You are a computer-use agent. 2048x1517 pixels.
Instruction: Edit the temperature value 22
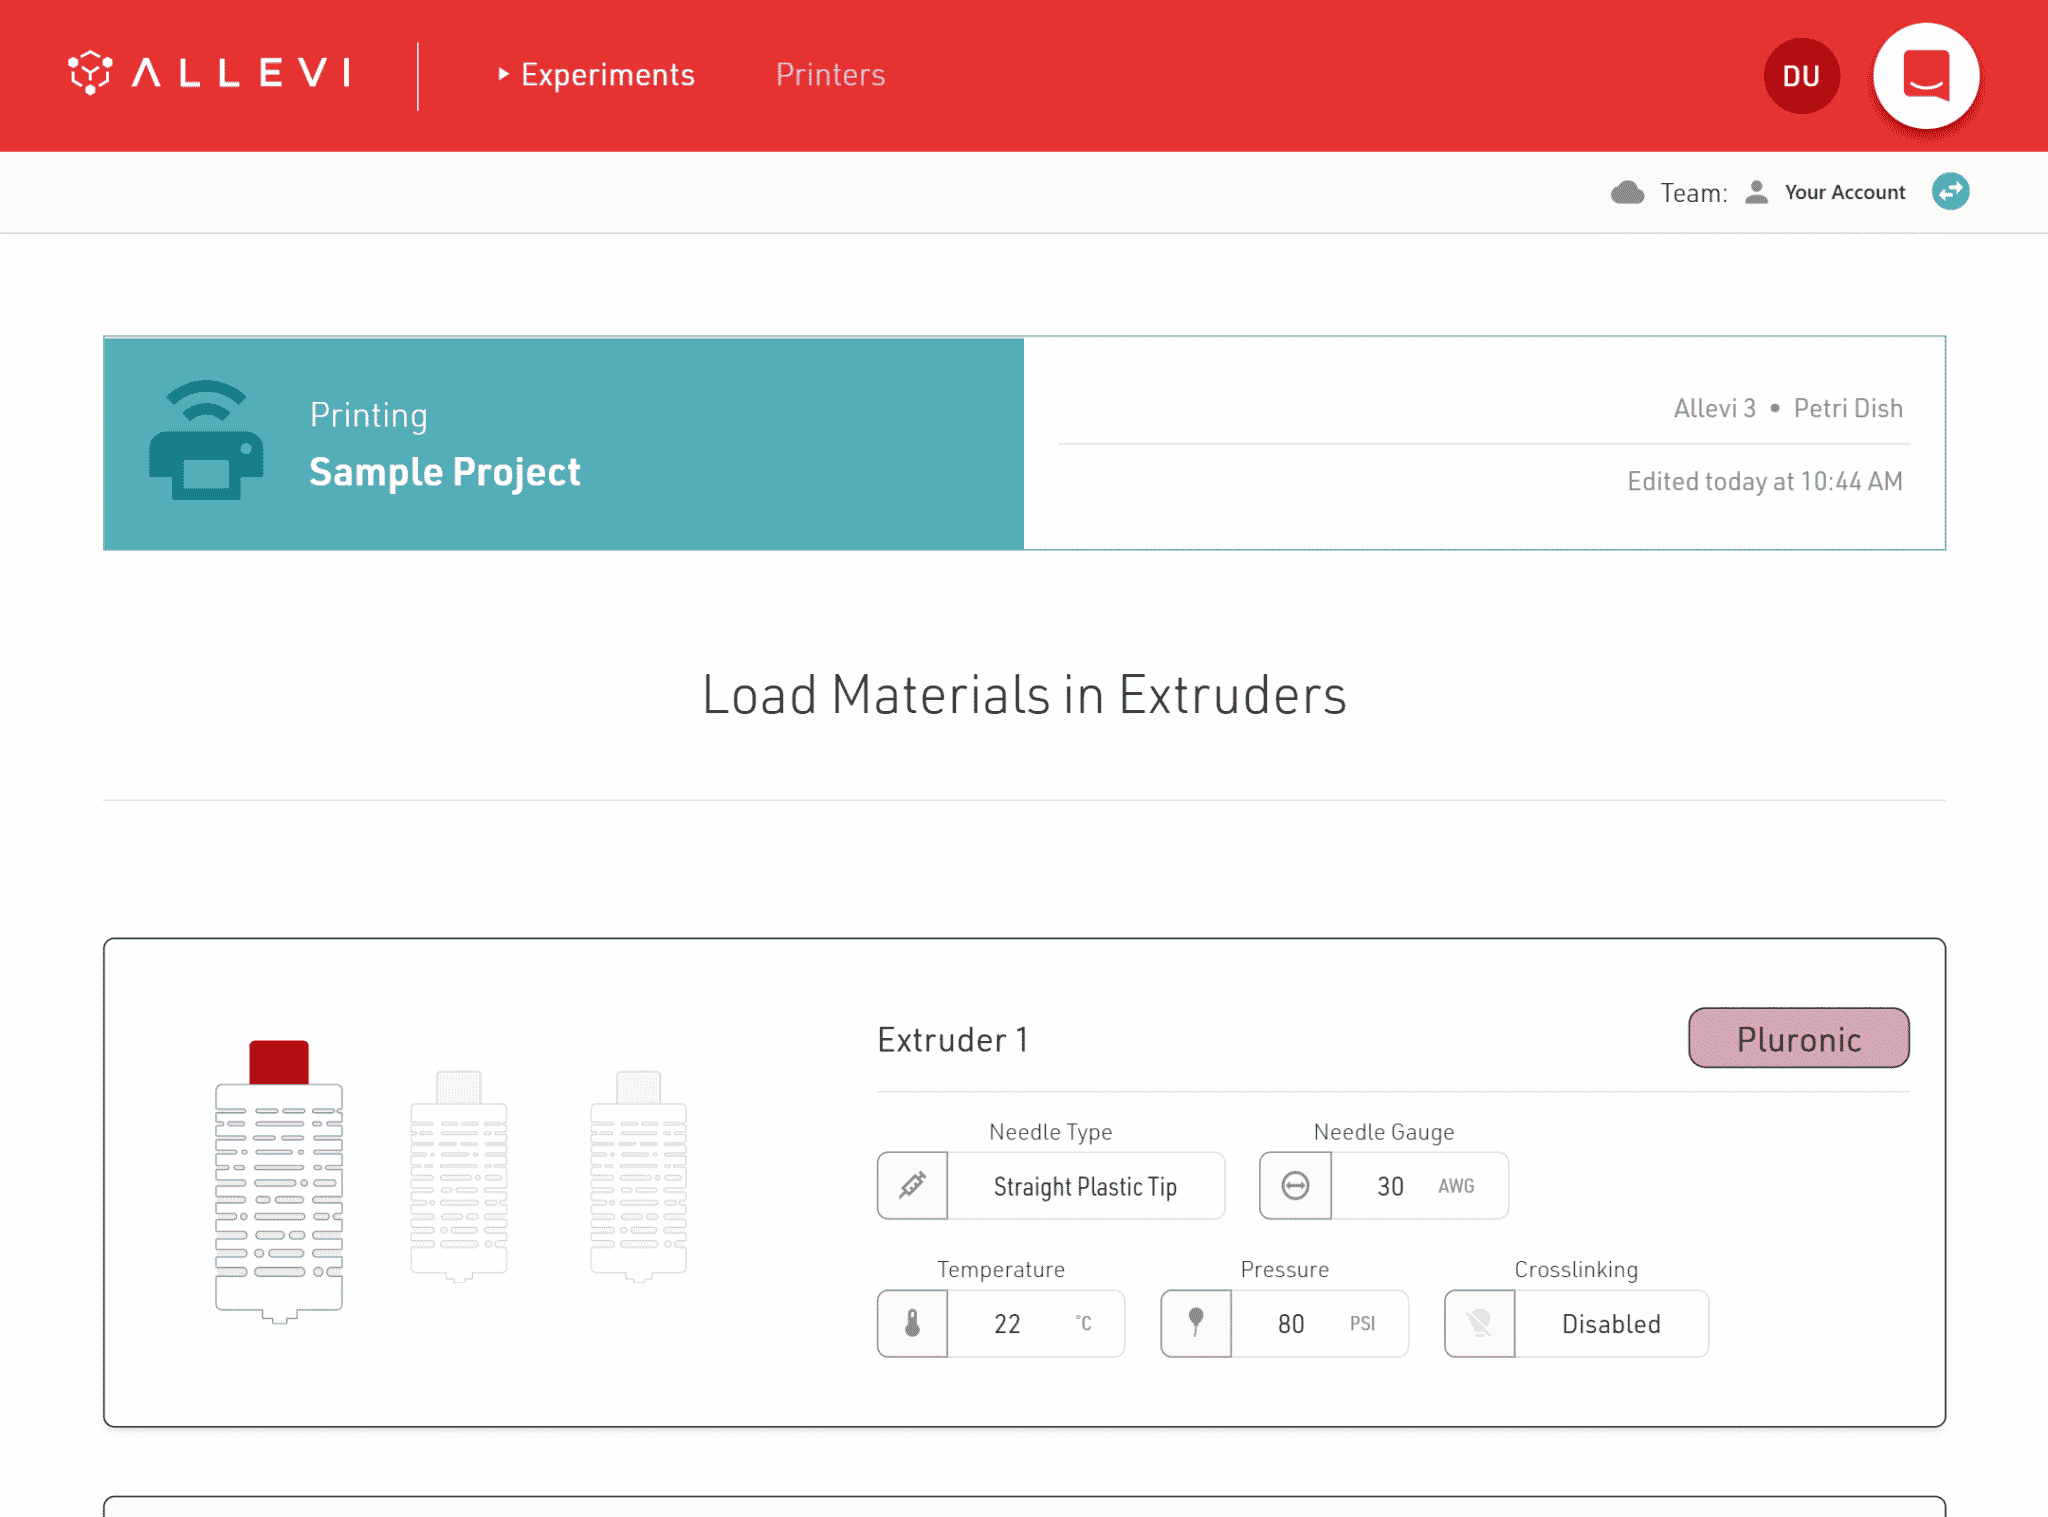tap(1007, 1324)
